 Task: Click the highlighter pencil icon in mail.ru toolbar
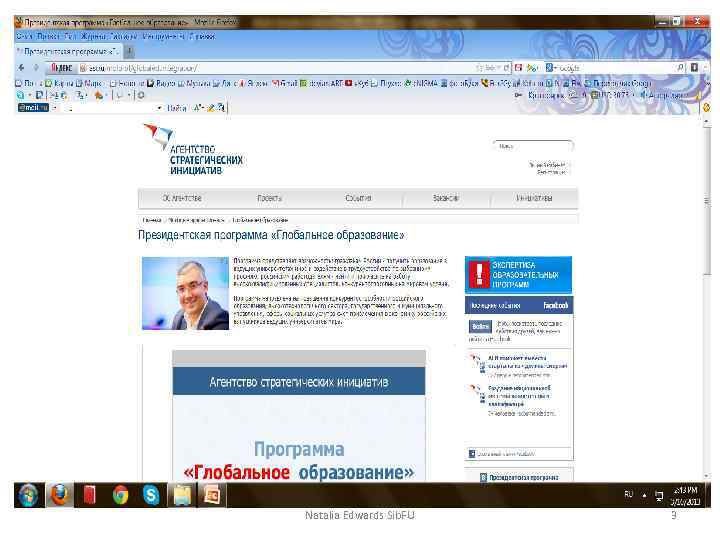click(211, 108)
